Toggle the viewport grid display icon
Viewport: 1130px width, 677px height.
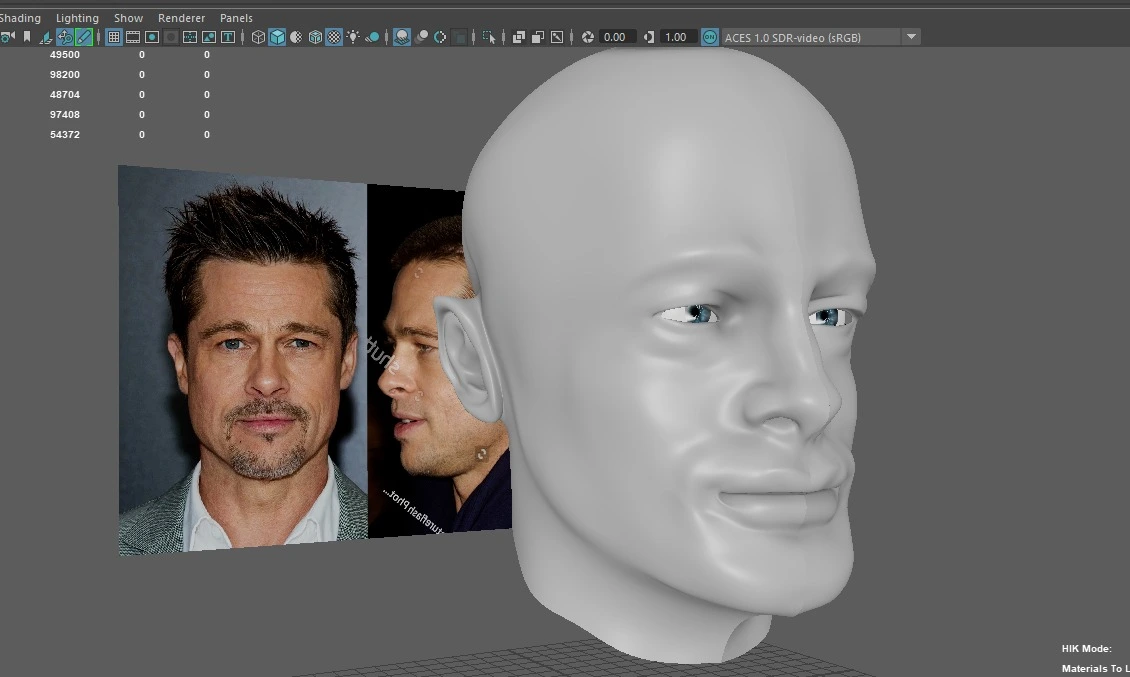point(114,37)
